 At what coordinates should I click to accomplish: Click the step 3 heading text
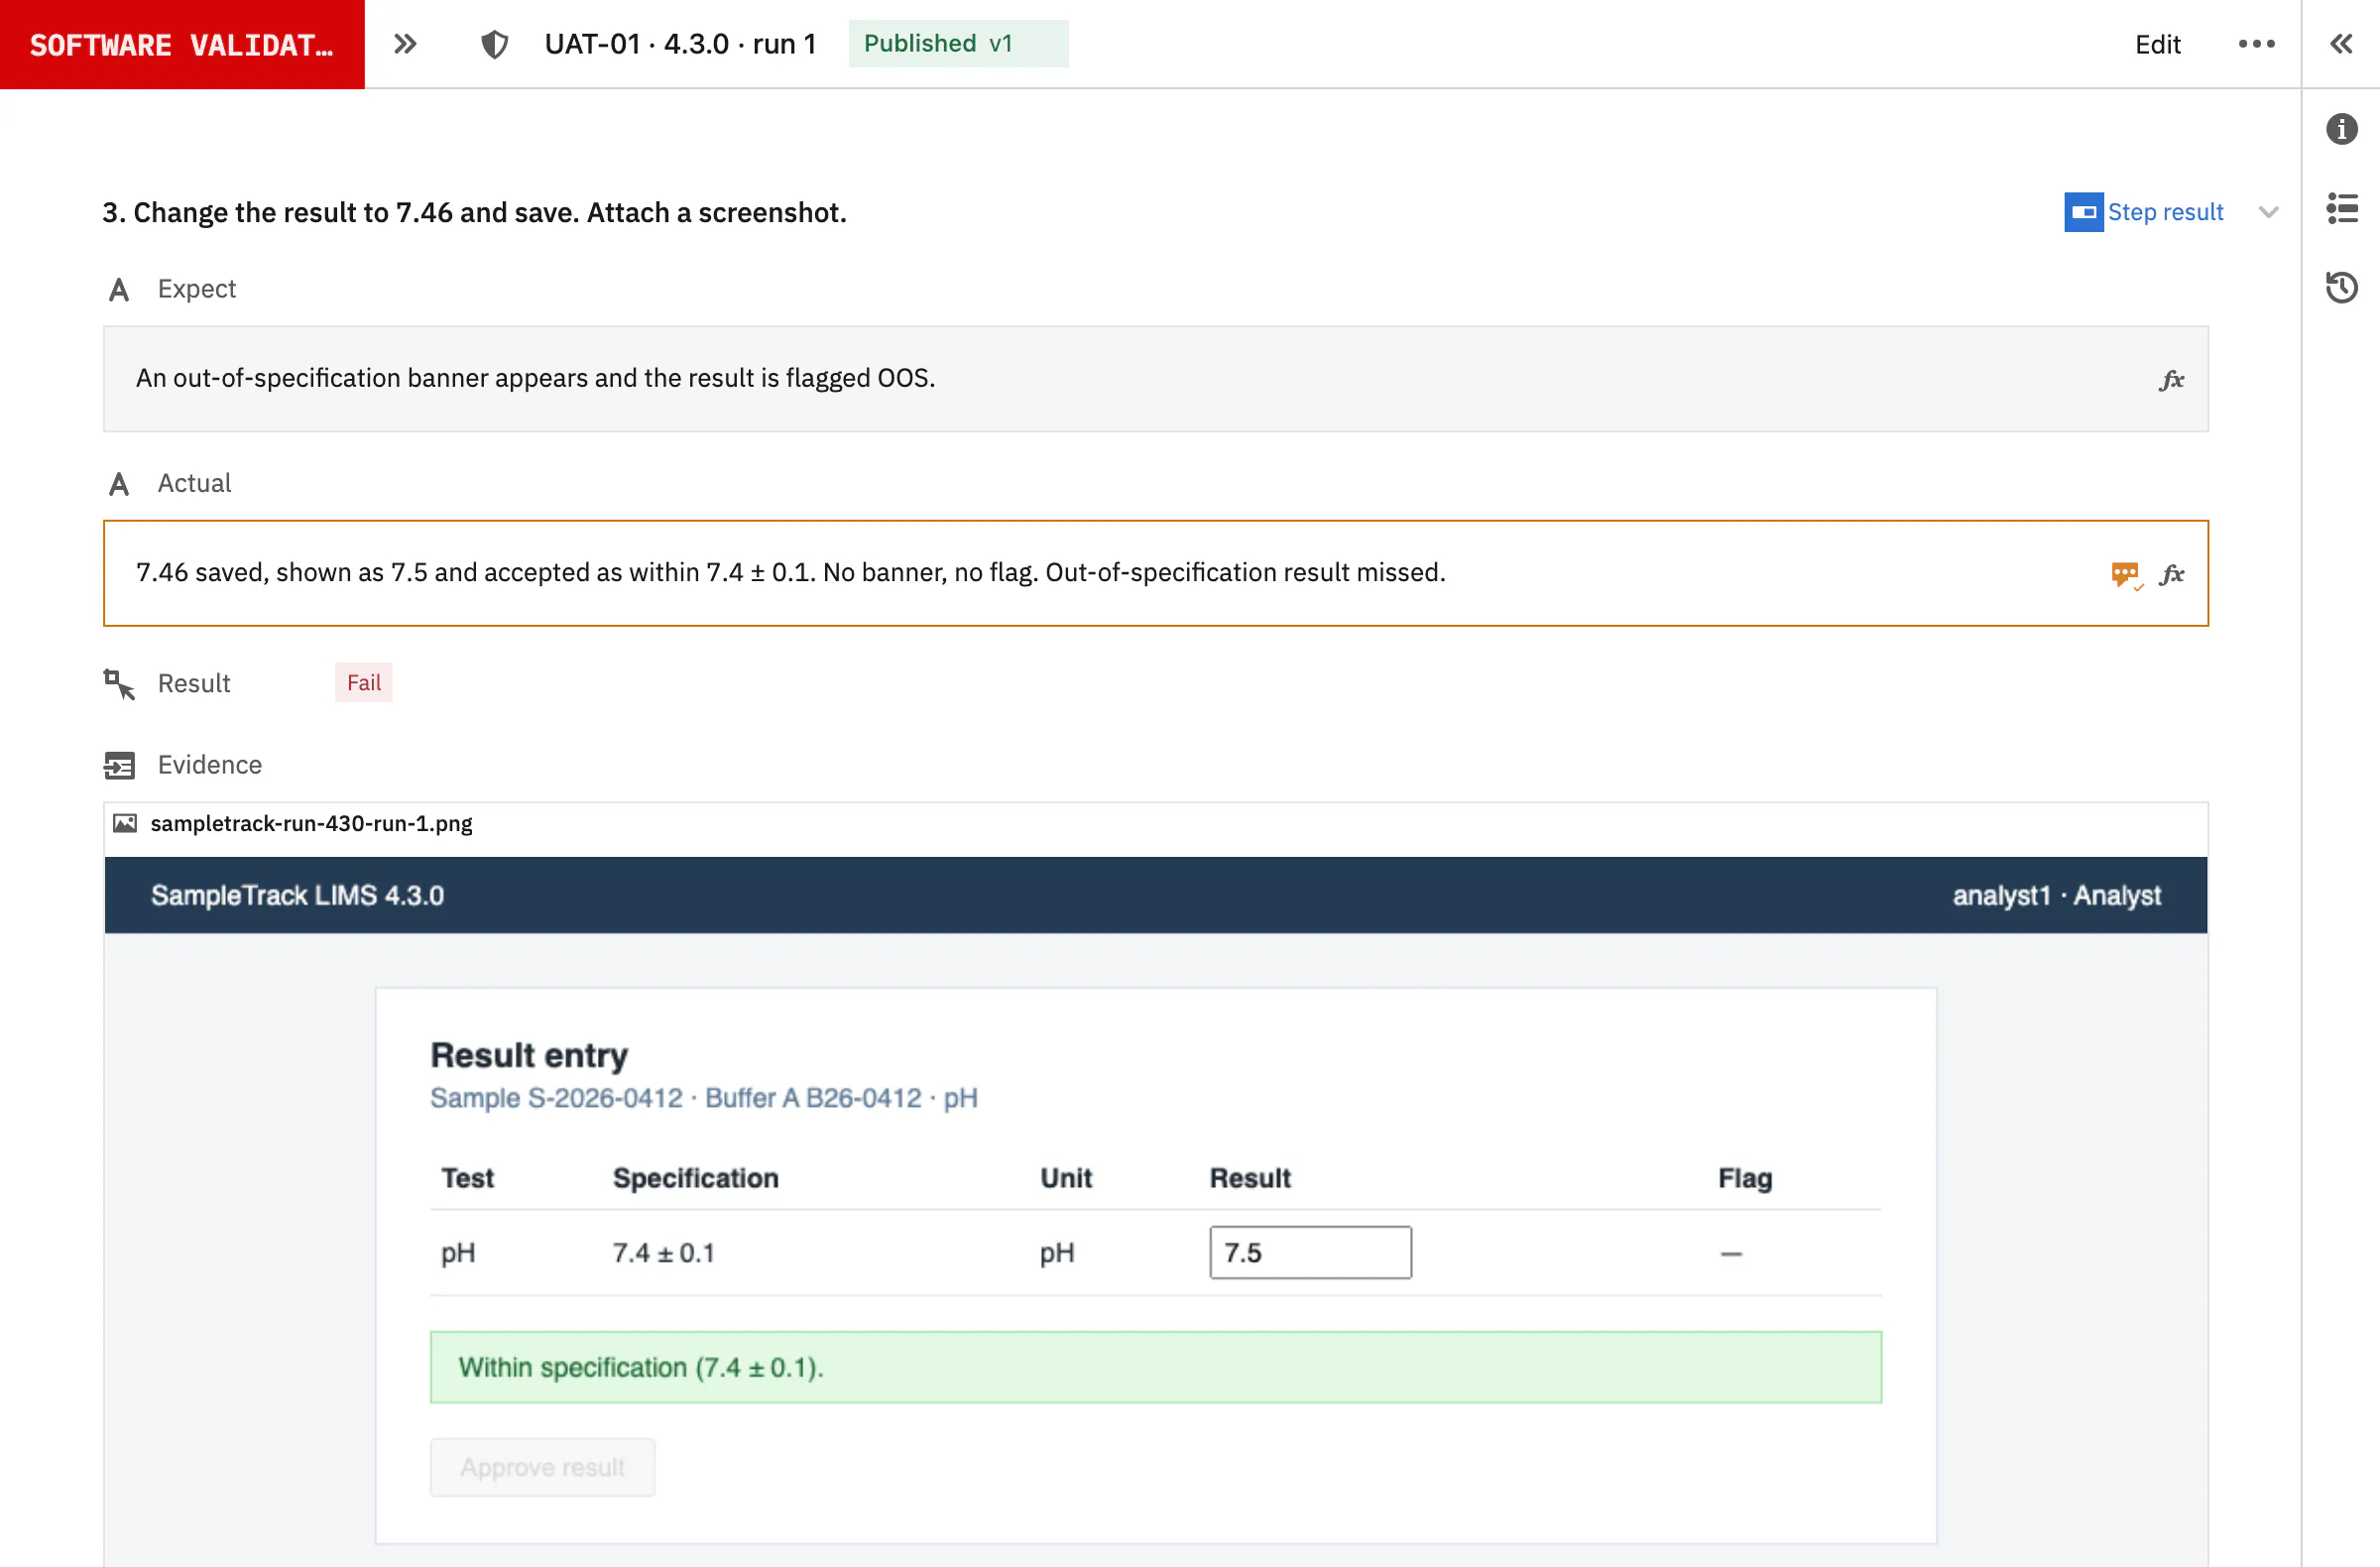tap(474, 212)
